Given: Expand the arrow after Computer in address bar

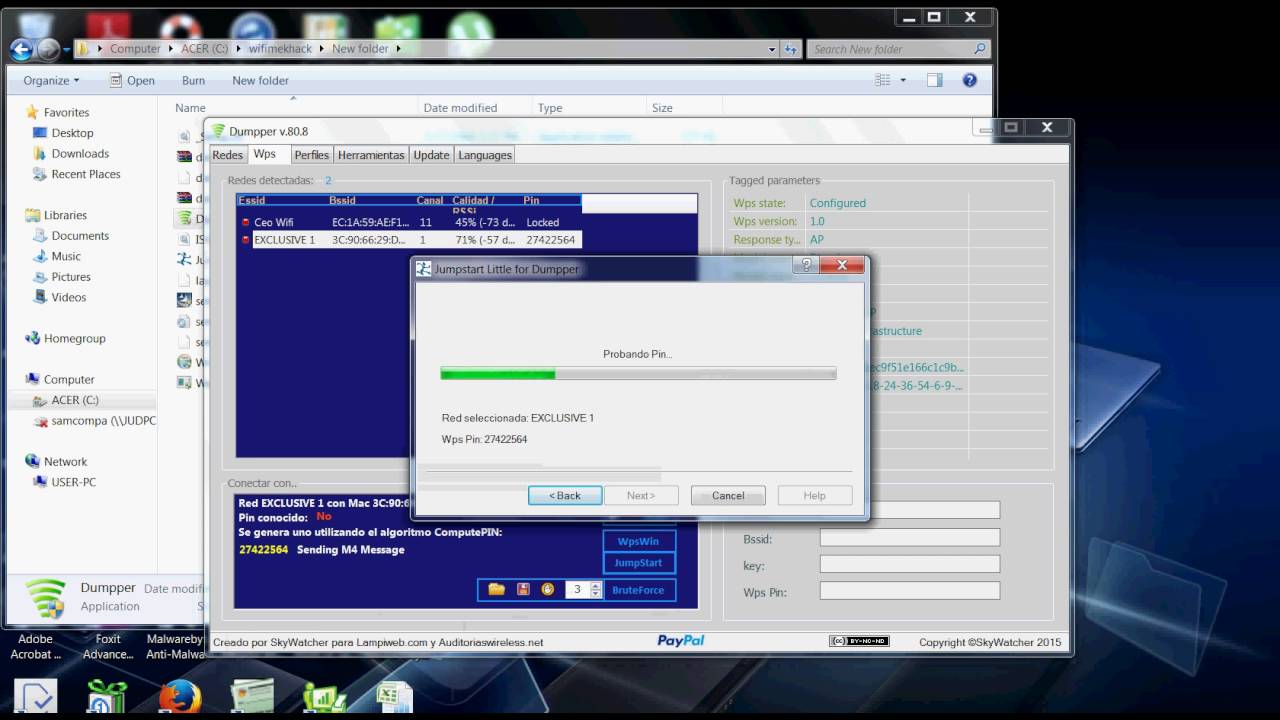Looking at the screenshot, I should 170,48.
